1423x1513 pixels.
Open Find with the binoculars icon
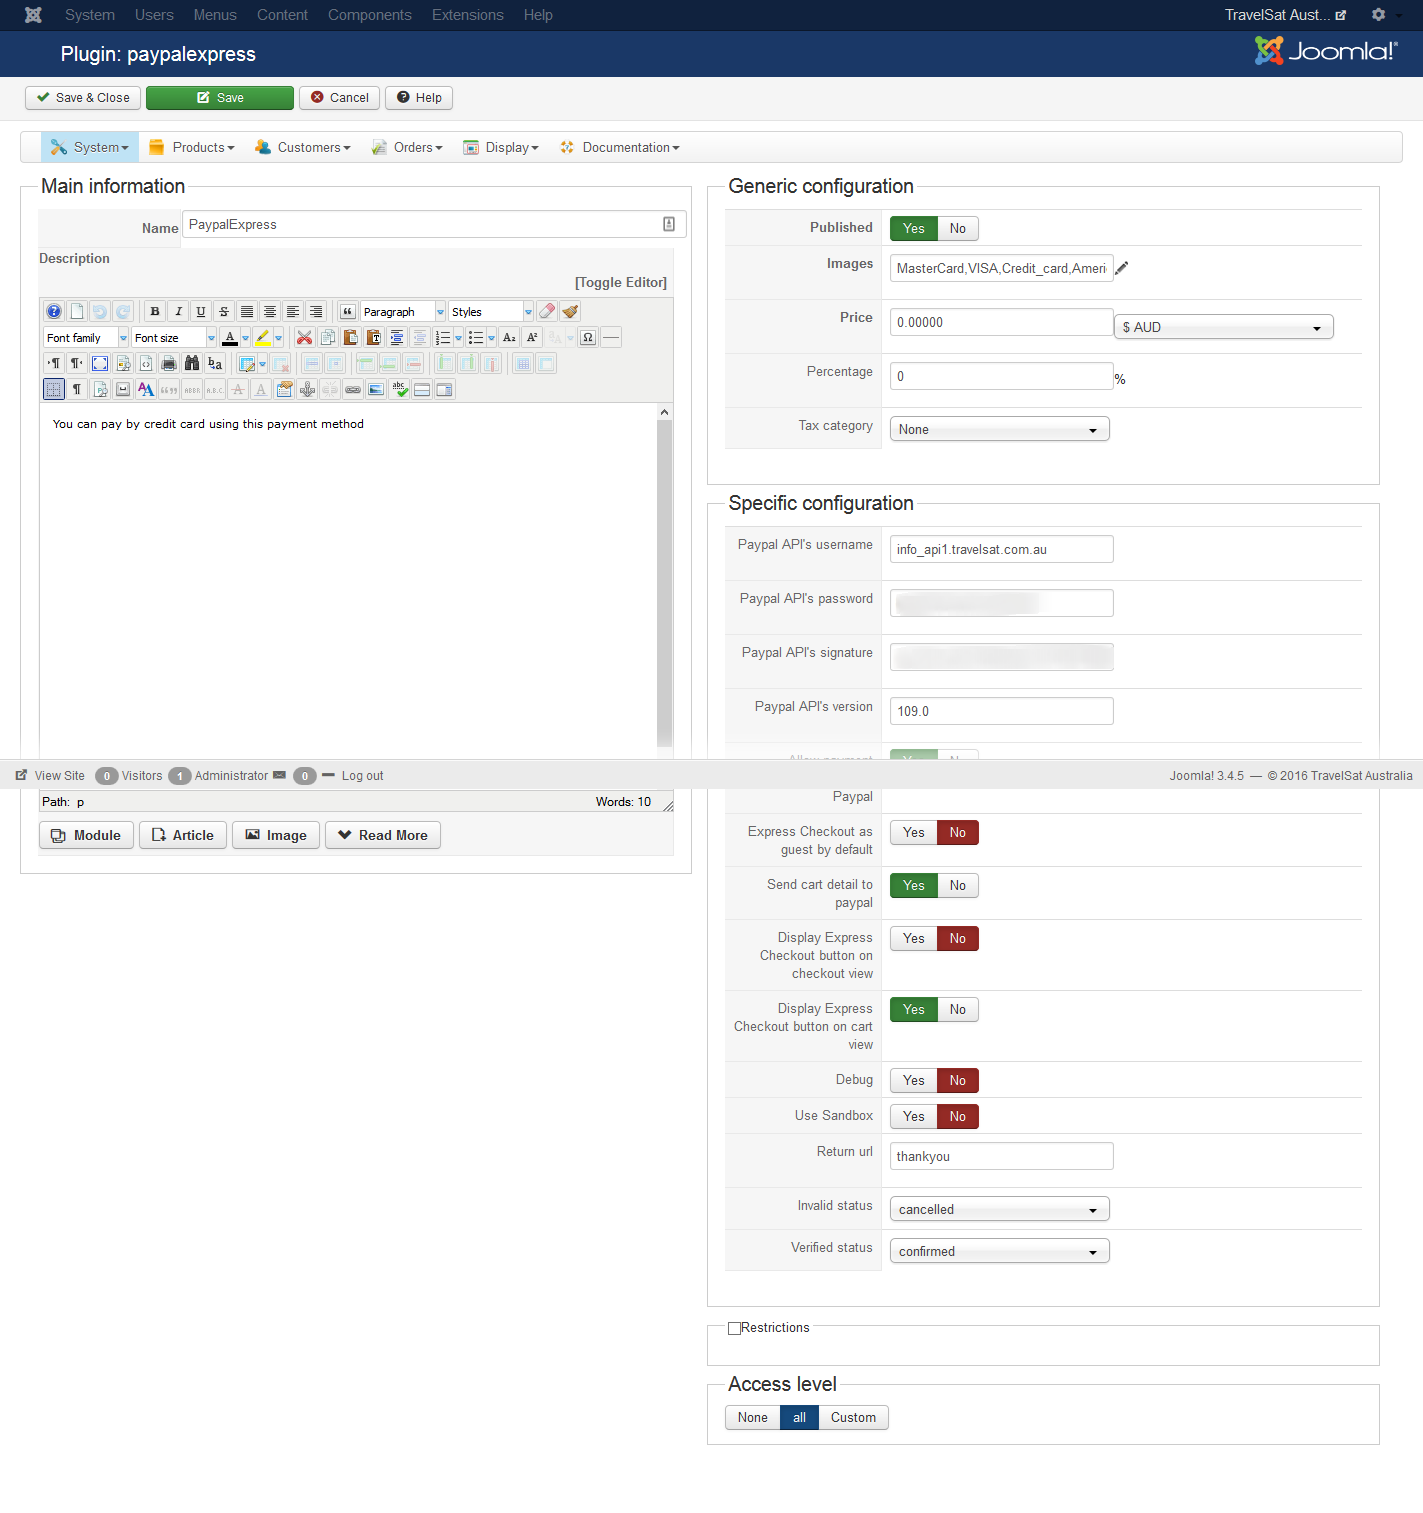[192, 364]
